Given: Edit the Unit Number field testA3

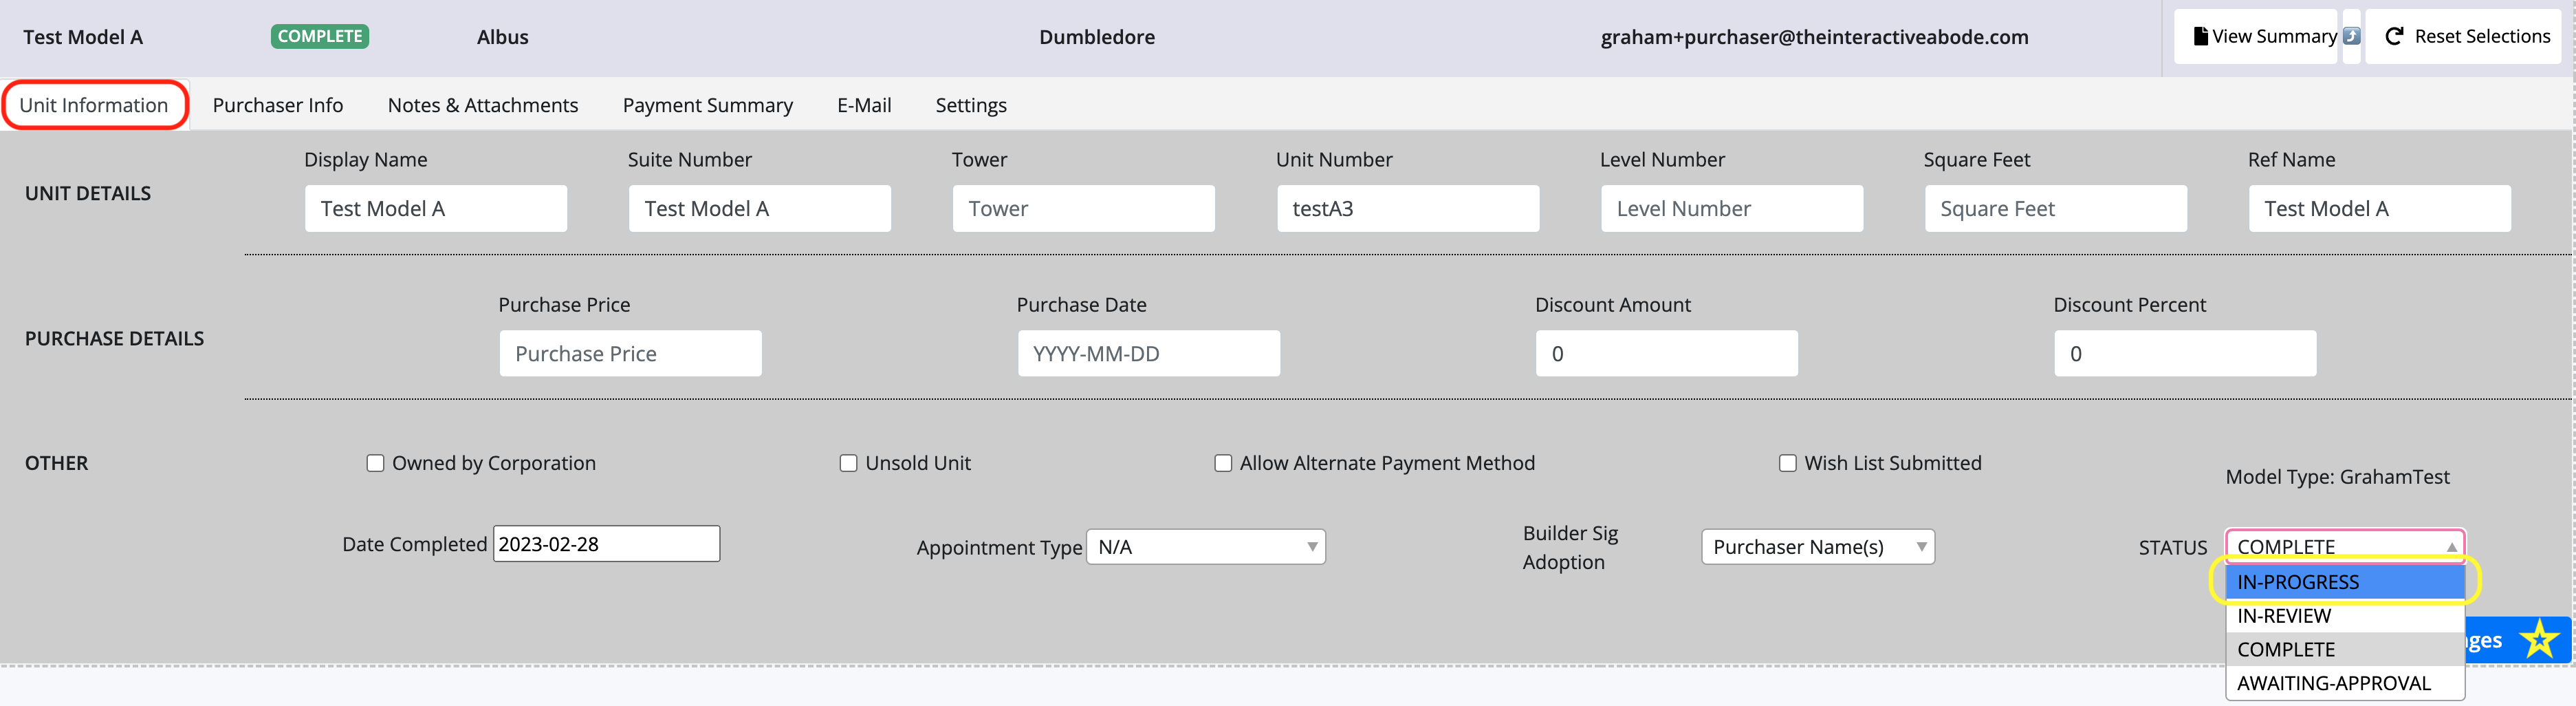Looking at the screenshot, I should [x=1408, y=208].
